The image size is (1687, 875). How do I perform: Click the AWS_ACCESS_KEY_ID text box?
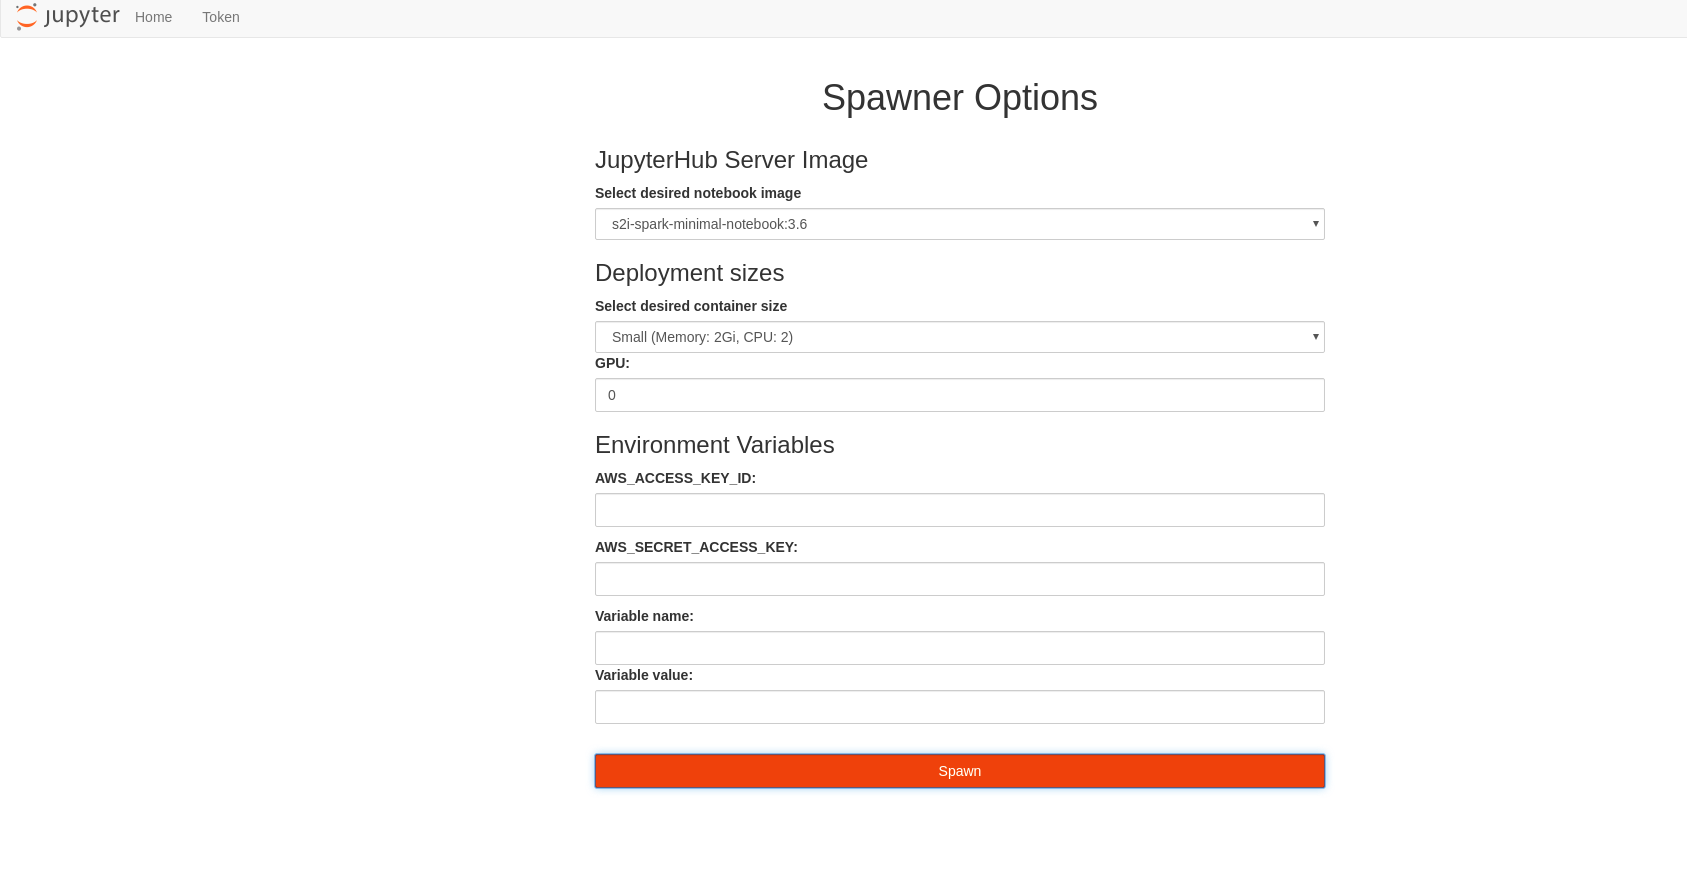pos(959,510)
